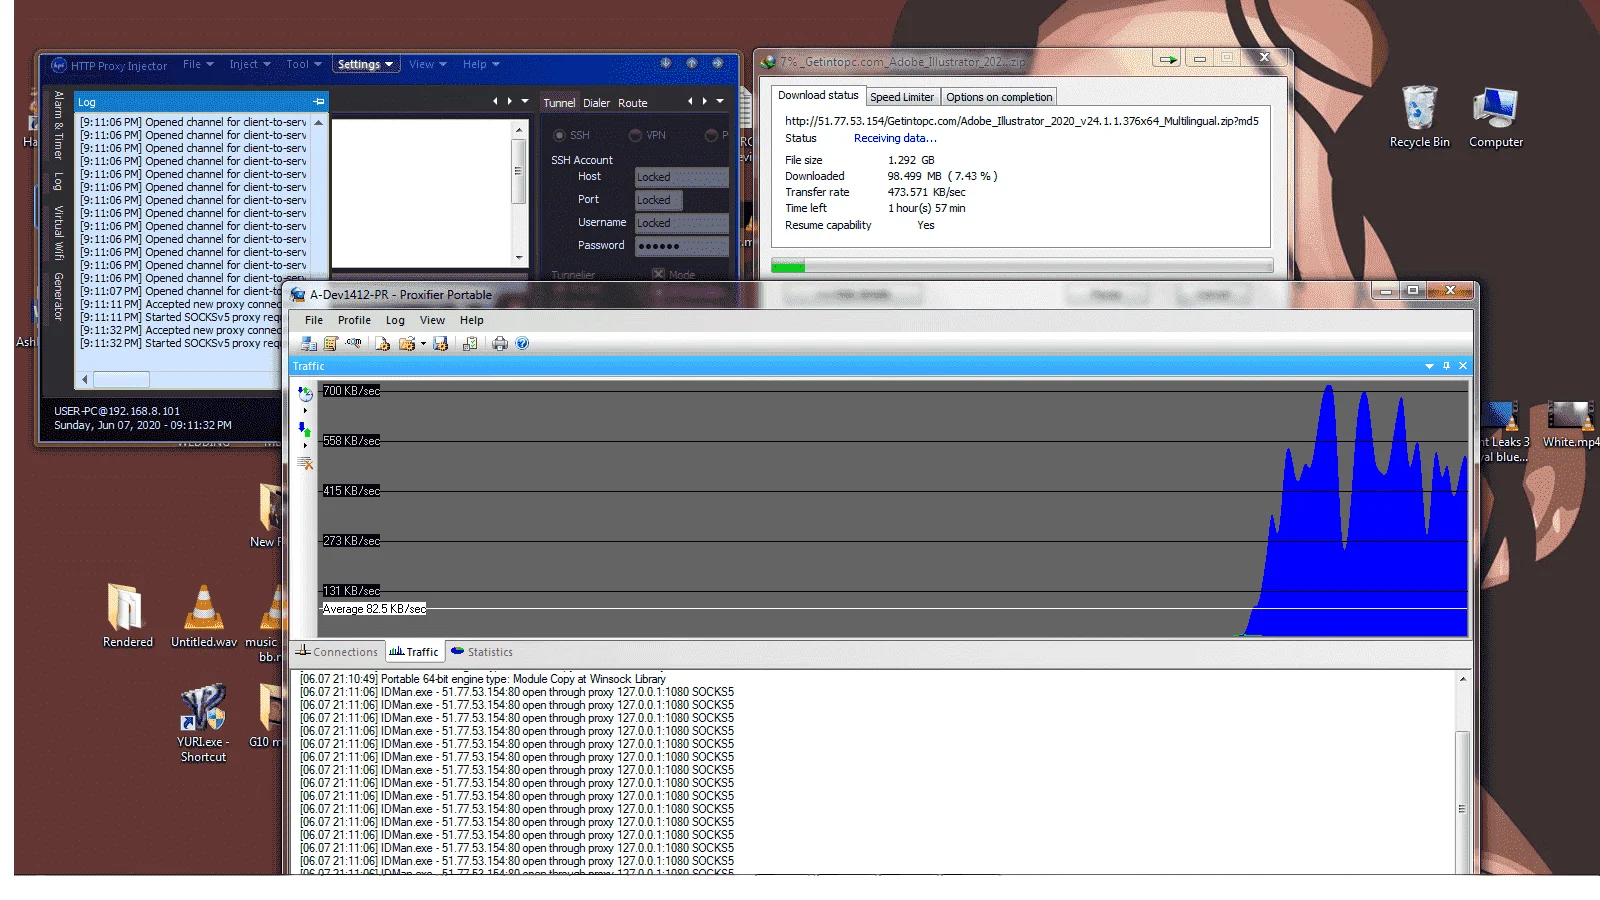
Task: Click the pin icon on HTTP Proxy Injector Log panel
Action: pyautogui.click(x=319, y=102)
